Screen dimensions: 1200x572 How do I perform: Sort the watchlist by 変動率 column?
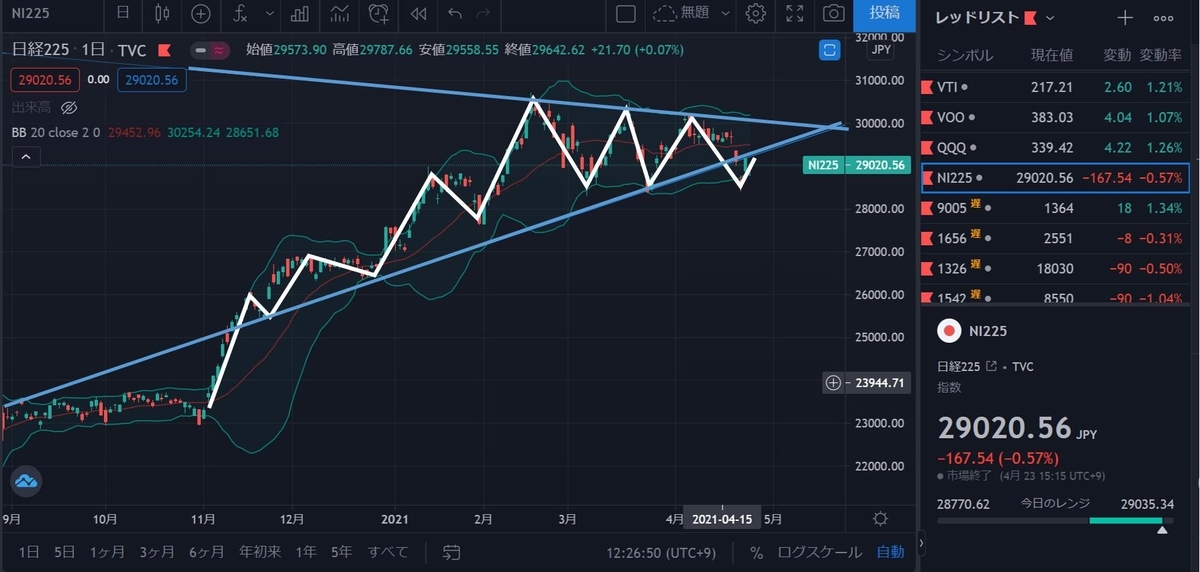click(x=1161, y=55)
